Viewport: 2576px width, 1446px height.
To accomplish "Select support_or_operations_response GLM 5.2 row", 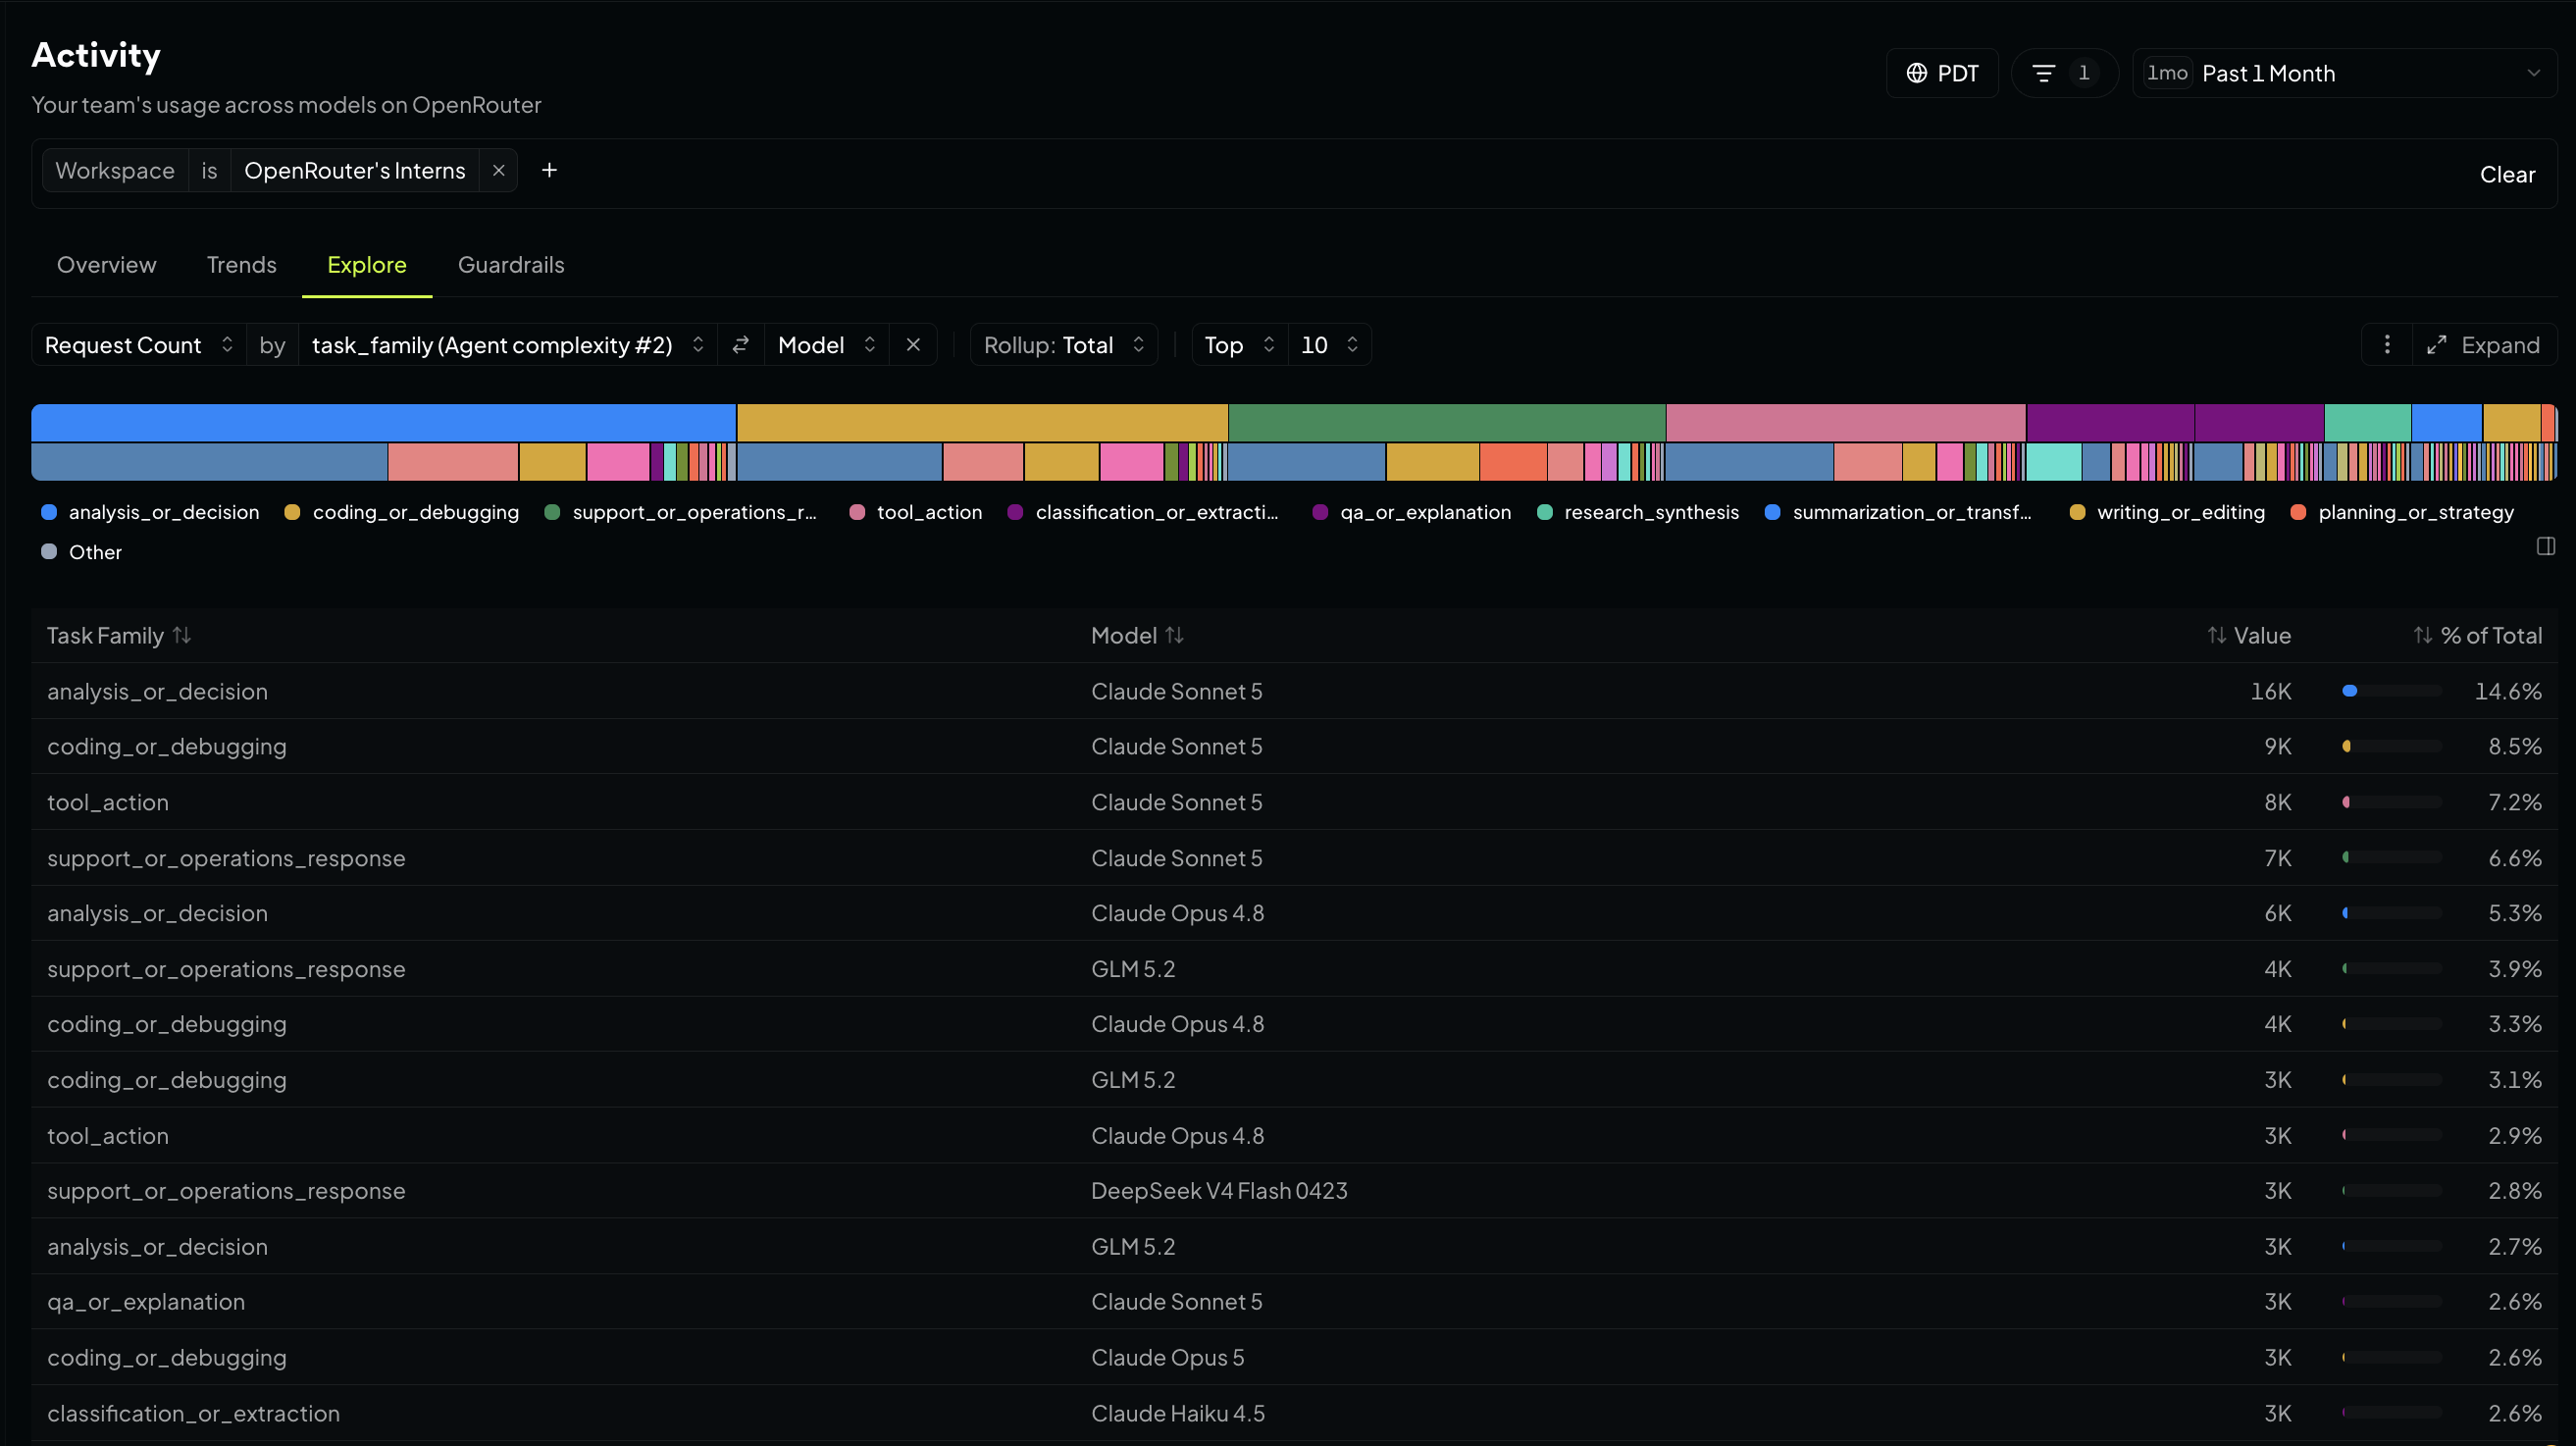I will tap(1294, 969).
